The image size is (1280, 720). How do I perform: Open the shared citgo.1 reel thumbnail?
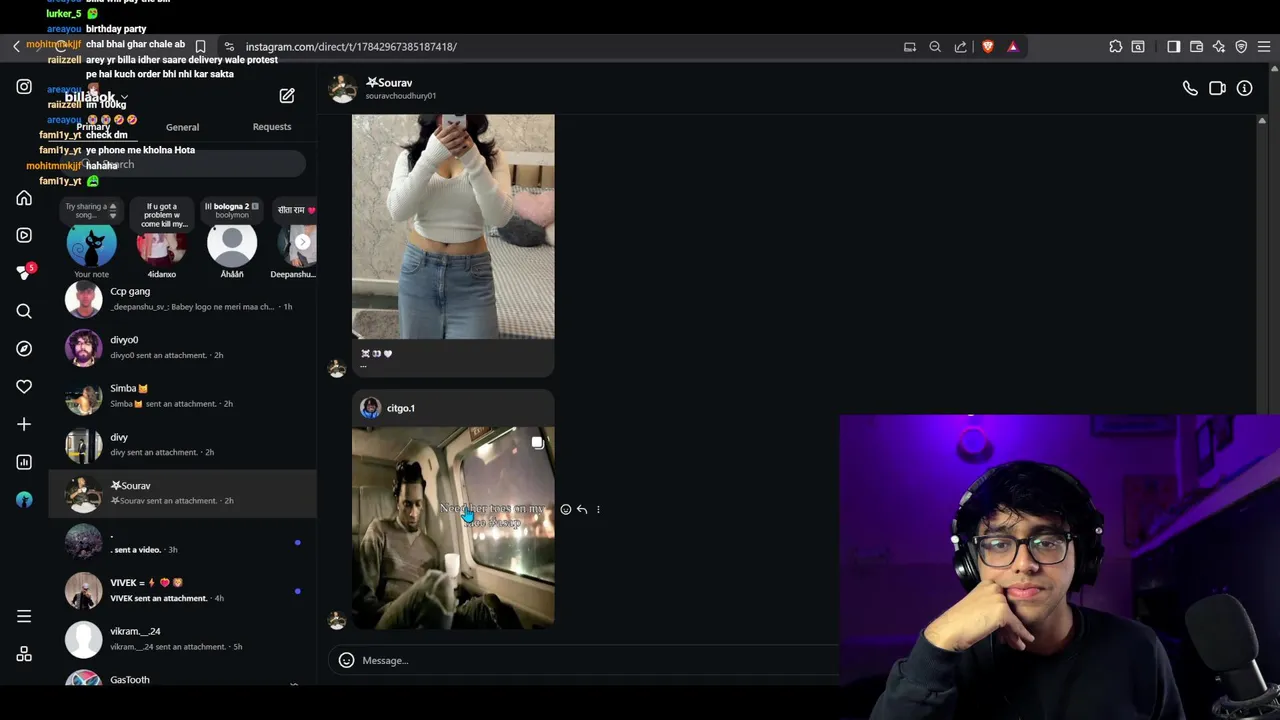point(453,528)
